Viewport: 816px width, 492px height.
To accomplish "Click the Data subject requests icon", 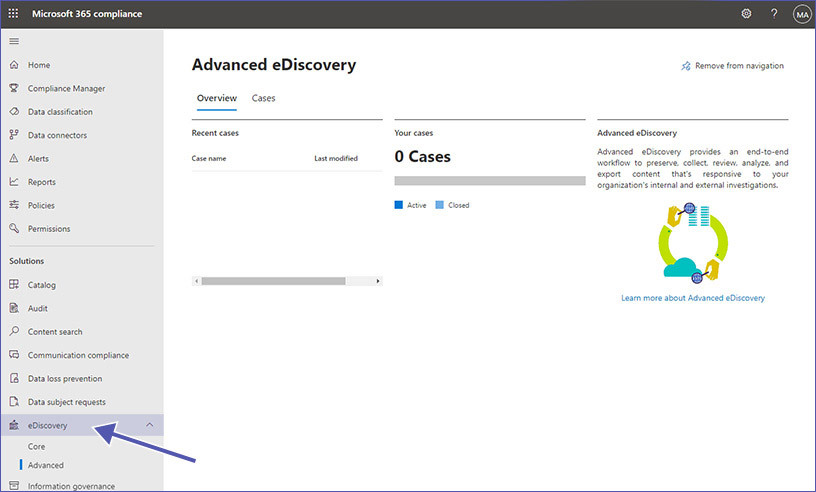I will pyautogui.click(x=14, y=401).
